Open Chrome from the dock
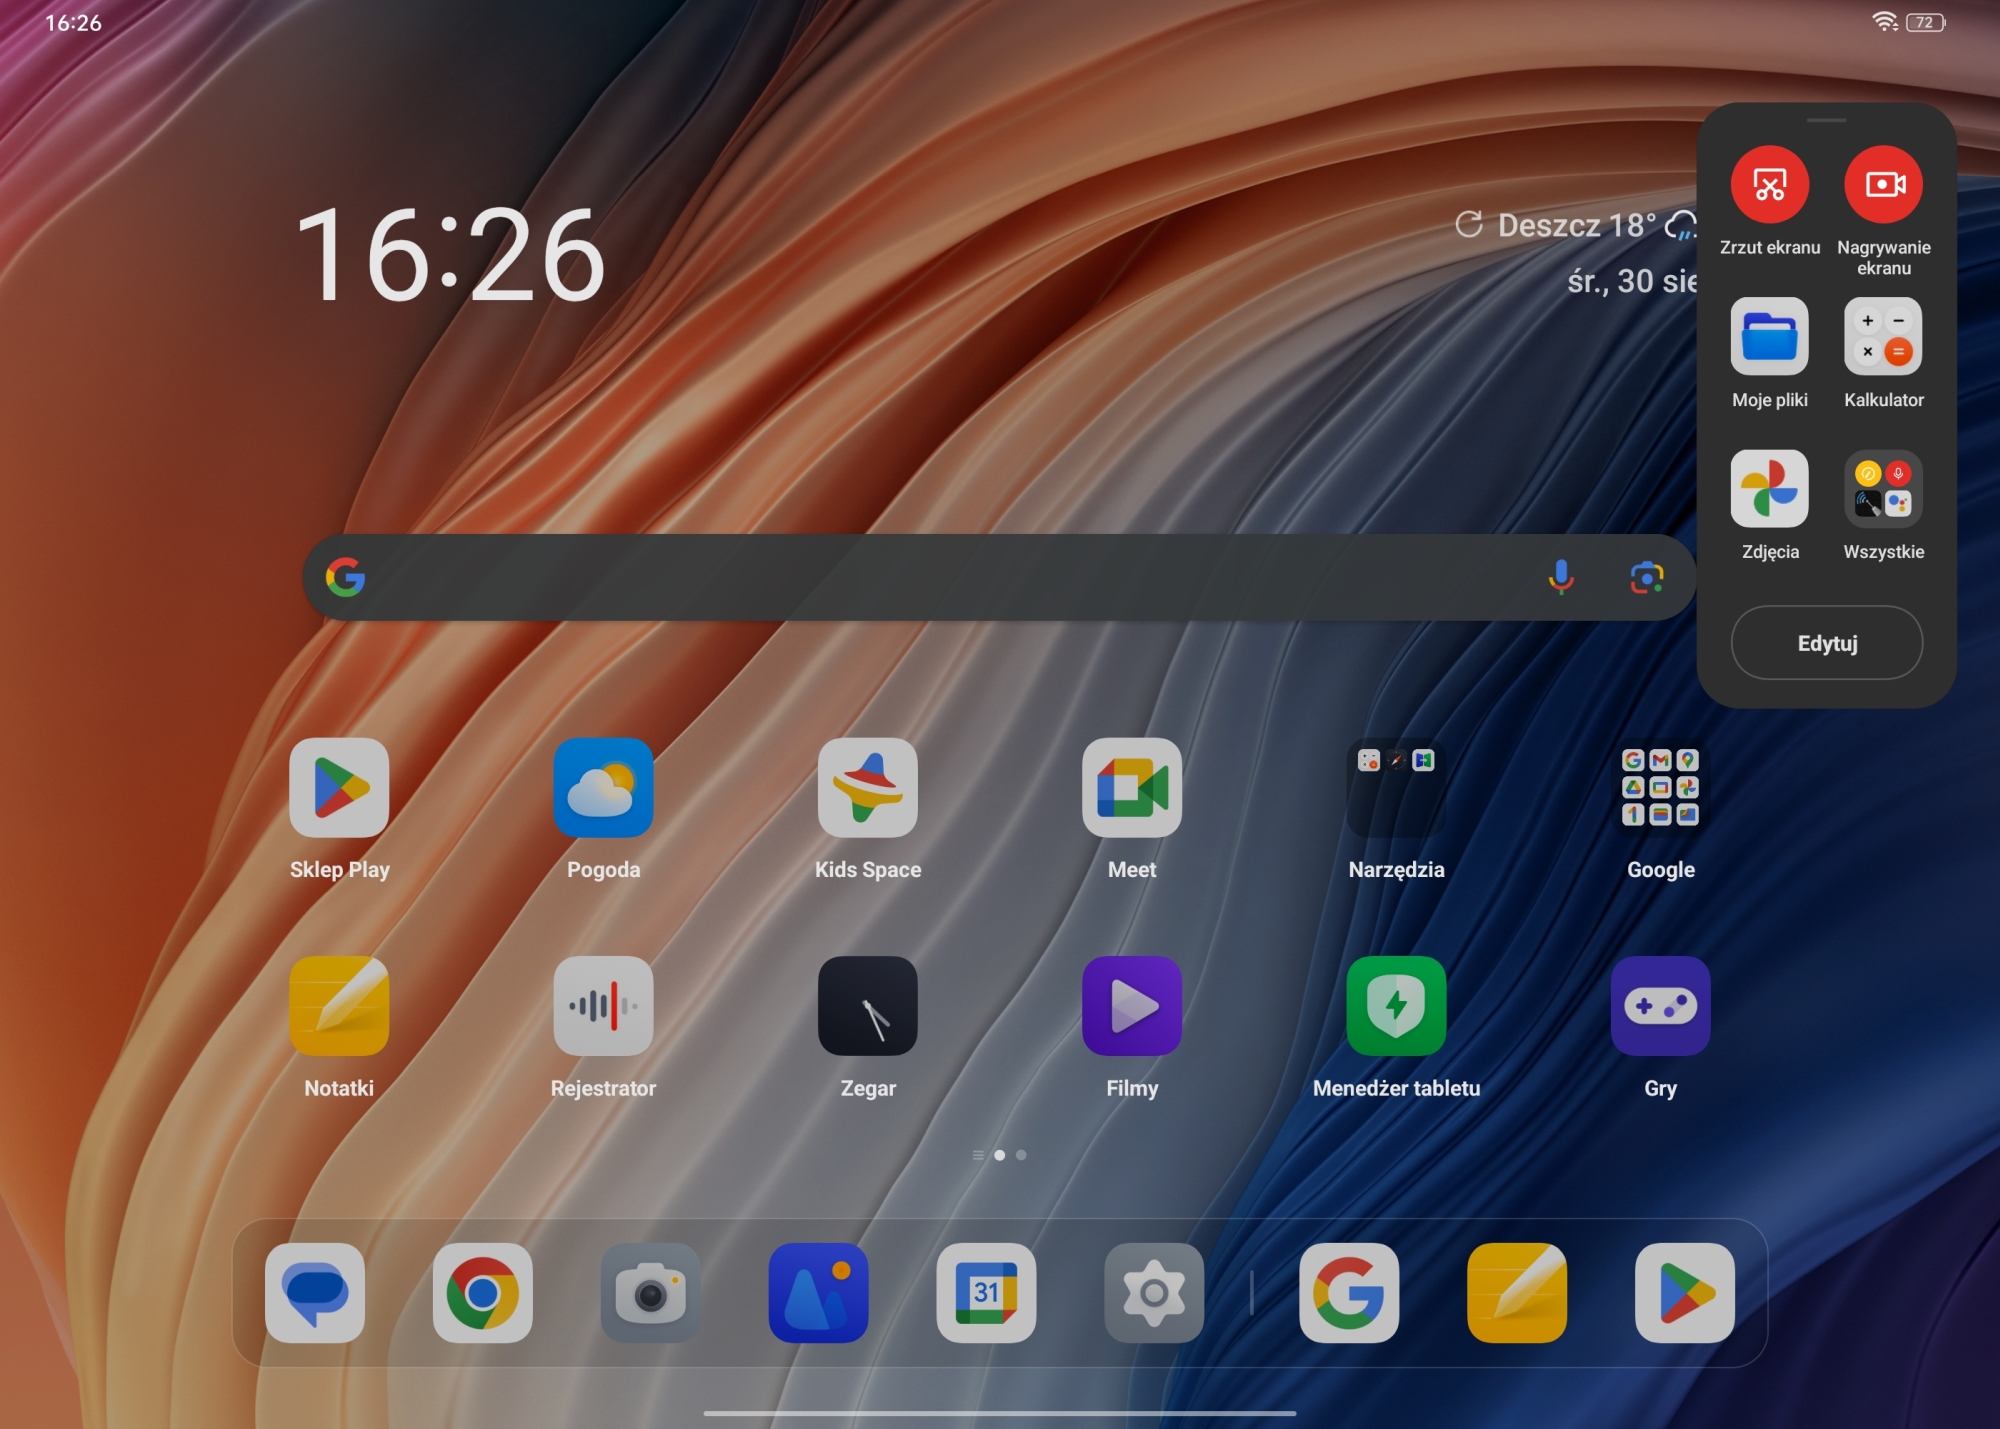Image resolution: width=2000 pixels, height=1429 pixels. point(482,1293)
